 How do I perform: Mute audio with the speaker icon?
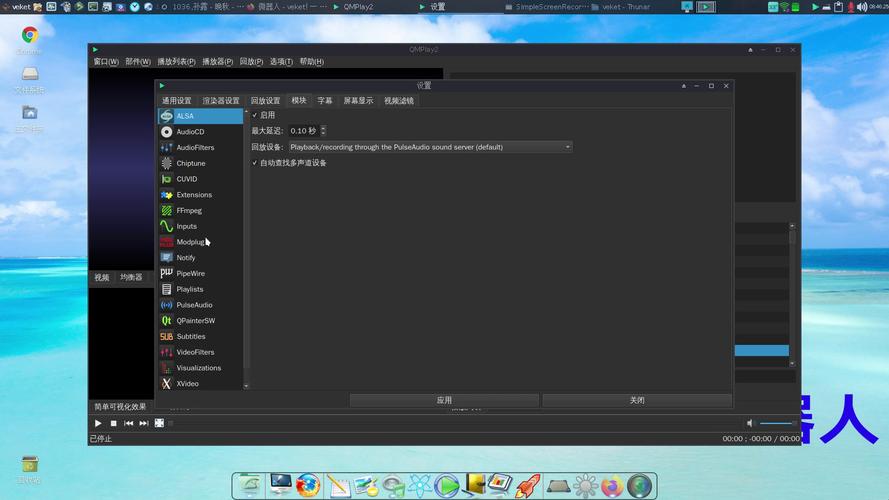click(x=750, y=423)
